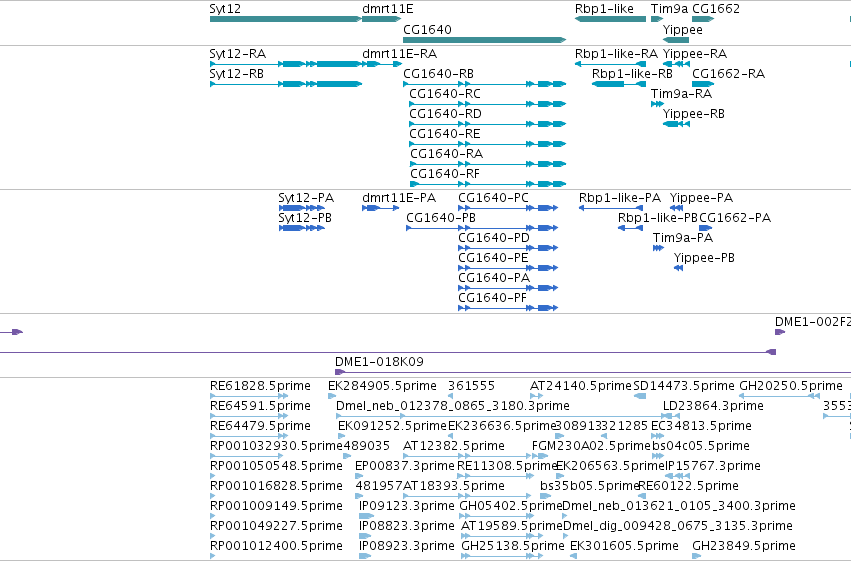Select protein CG1662-PA
This screenshot has width=851, height=561.
(x=706, y=228)
